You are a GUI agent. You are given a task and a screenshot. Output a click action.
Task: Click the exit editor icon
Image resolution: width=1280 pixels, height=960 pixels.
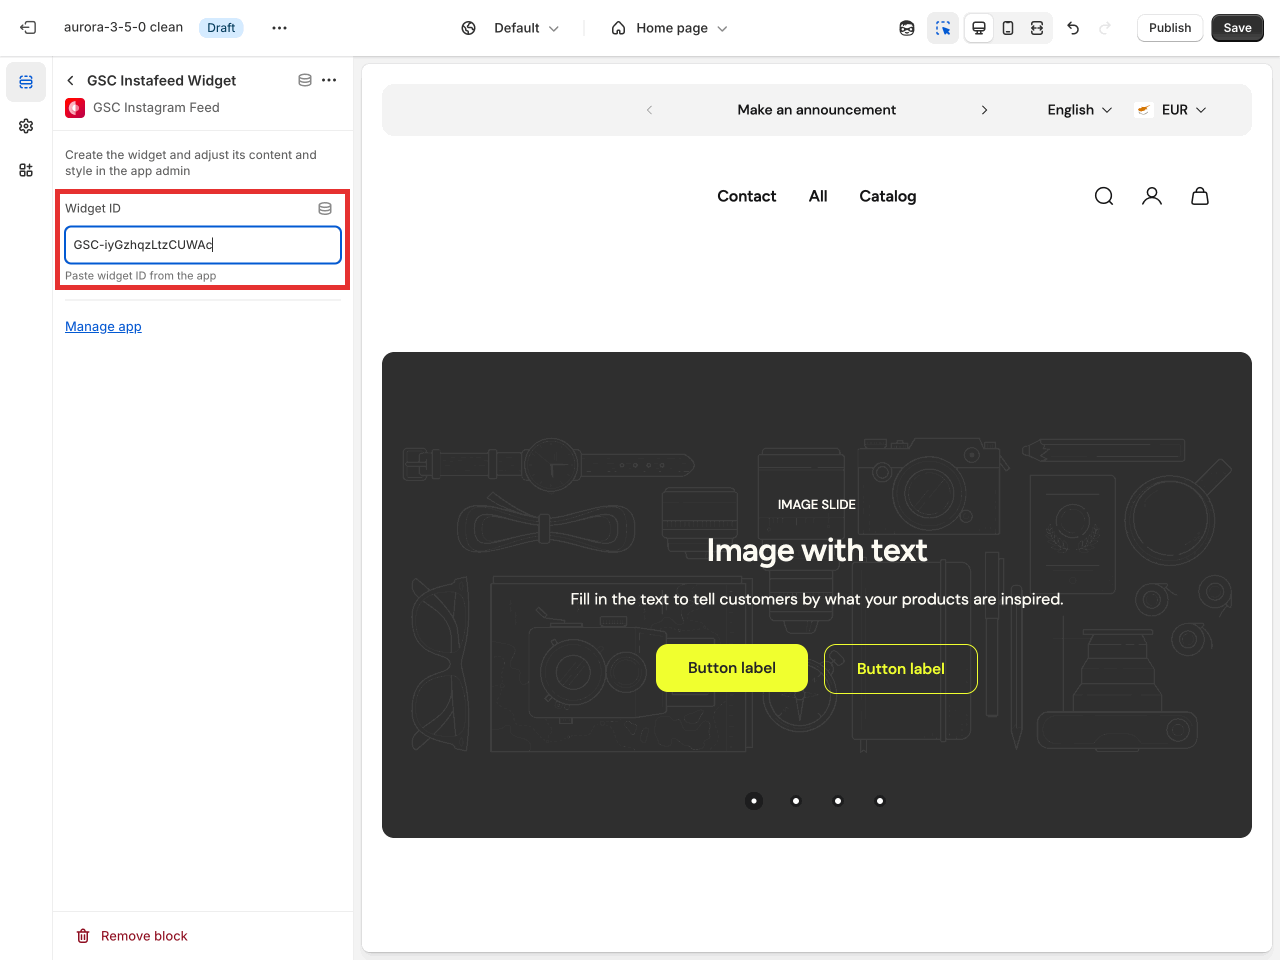[28, 28]
